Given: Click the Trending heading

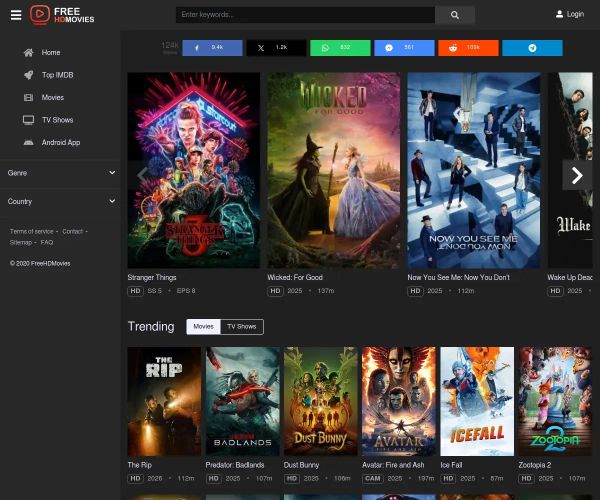Looking at the screenshot, I should click(151, 327).
